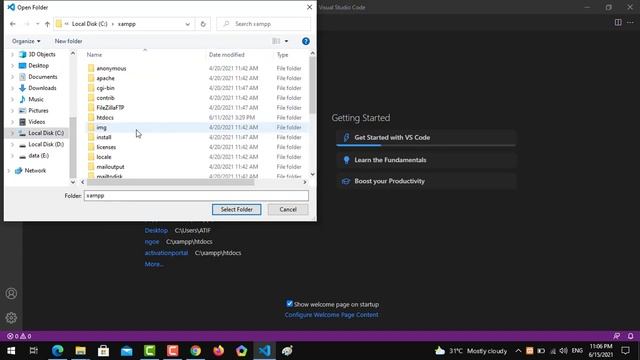Open notifications bell in status bar
640x360 pixels.
pyautogui.click(x=631, y=336)
